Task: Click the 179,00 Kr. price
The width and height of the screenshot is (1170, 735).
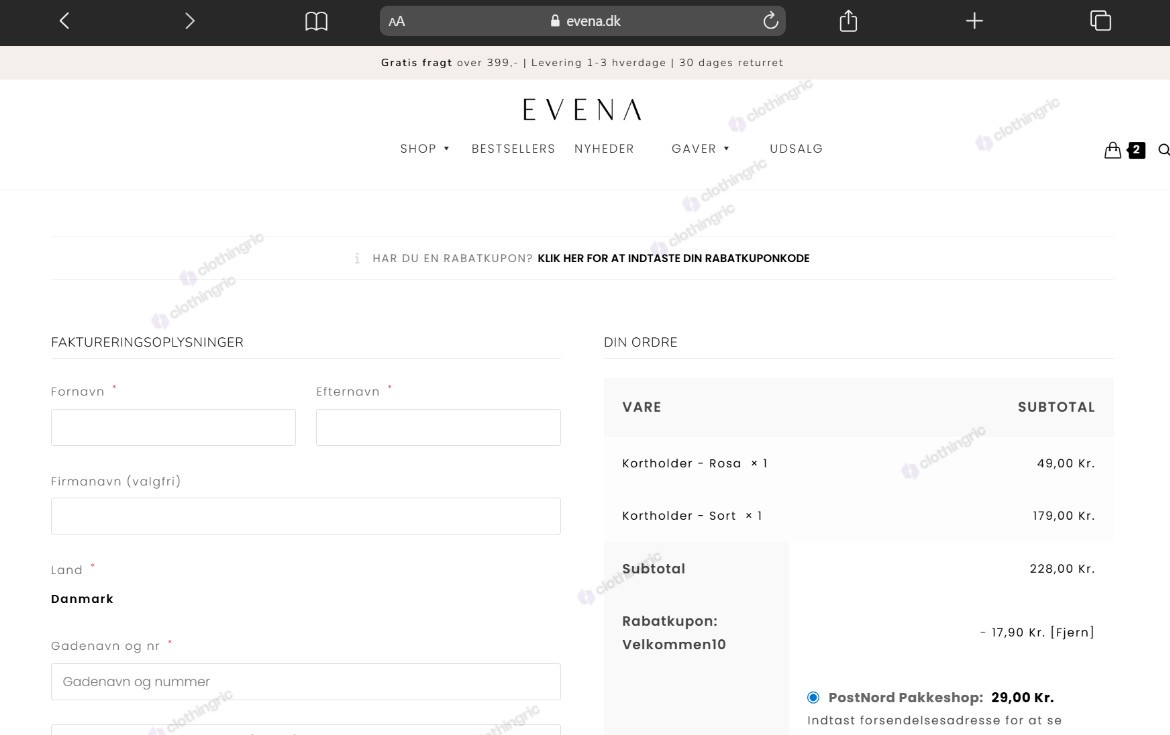Action: point(1063,516)
